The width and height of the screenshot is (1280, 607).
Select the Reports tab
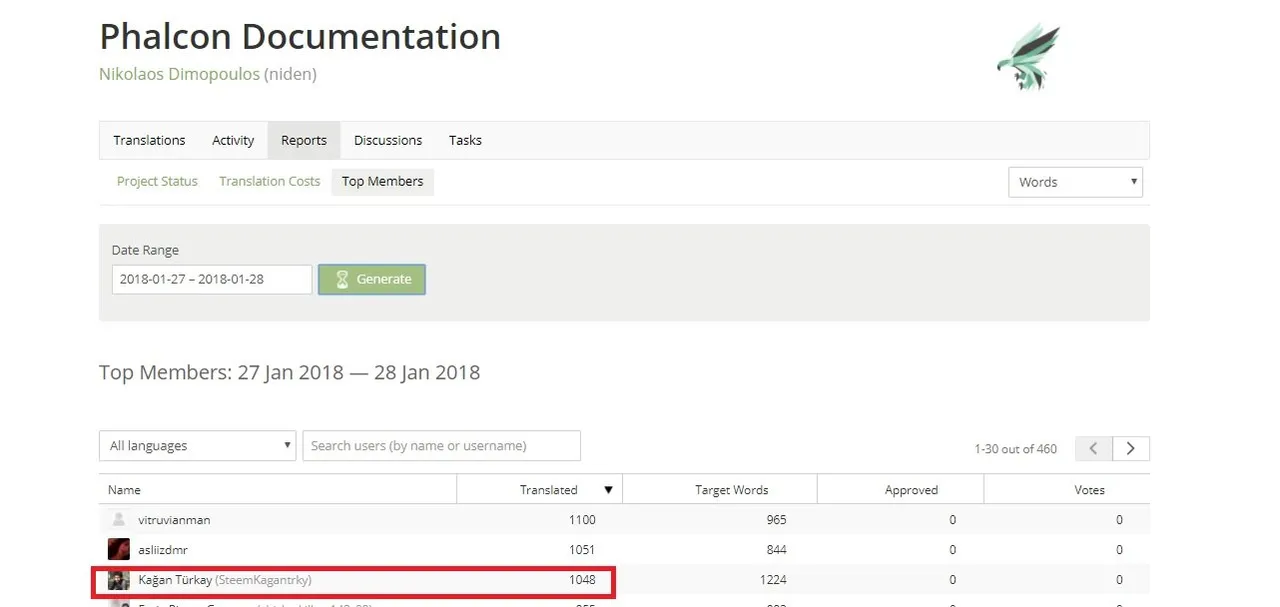304,140
